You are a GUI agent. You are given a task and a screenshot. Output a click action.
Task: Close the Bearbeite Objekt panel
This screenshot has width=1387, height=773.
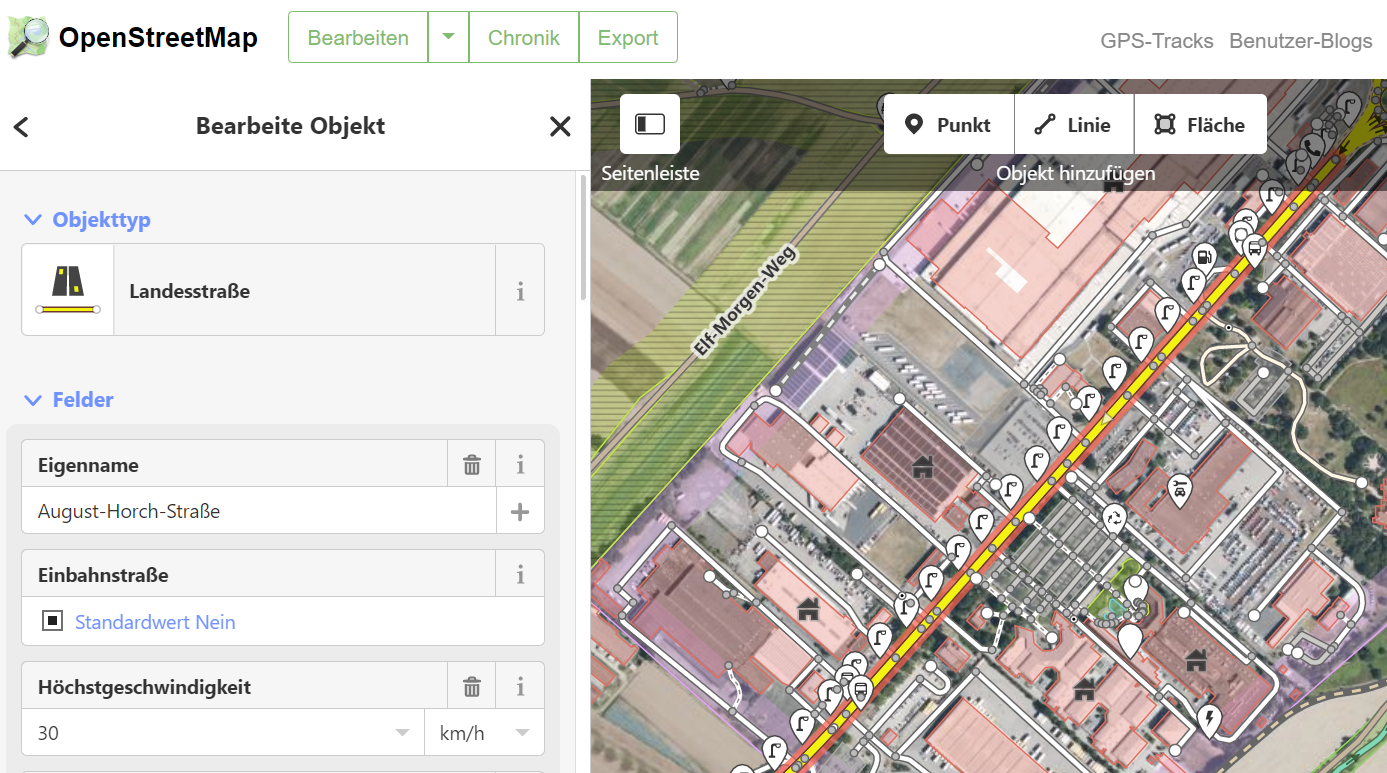tap(560, 126)
